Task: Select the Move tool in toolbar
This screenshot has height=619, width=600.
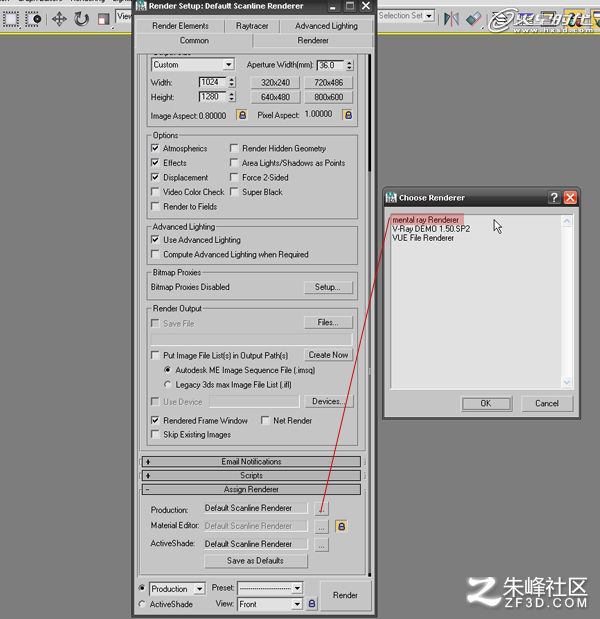Action: 59,19
